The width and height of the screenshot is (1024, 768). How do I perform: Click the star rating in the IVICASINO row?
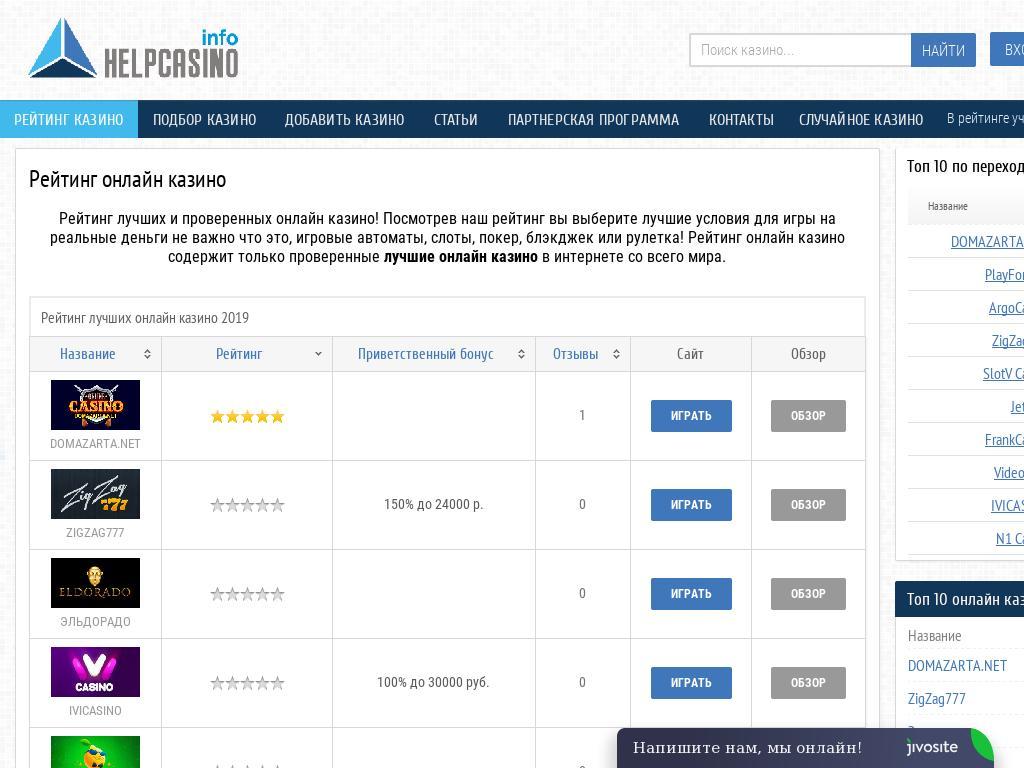[248, 683]
